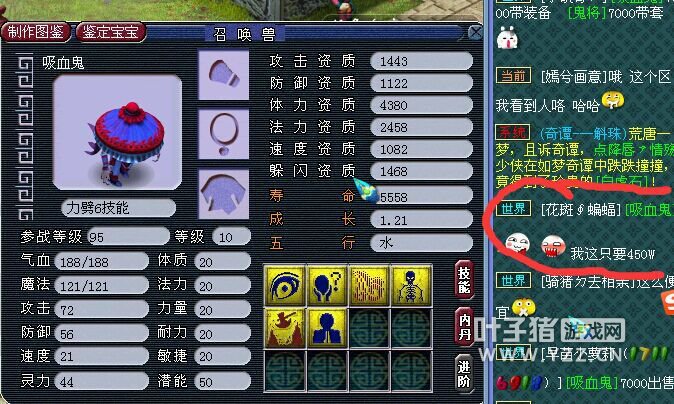The width and height of the screenshot is (674, 404).
Task: Close the 召唤兽 panel
Action: click(475, 33)
